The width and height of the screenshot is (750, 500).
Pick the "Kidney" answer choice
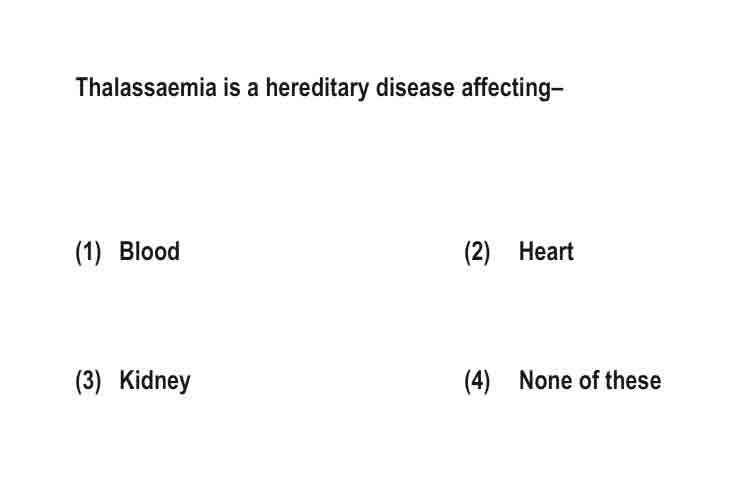pos(154,381)
